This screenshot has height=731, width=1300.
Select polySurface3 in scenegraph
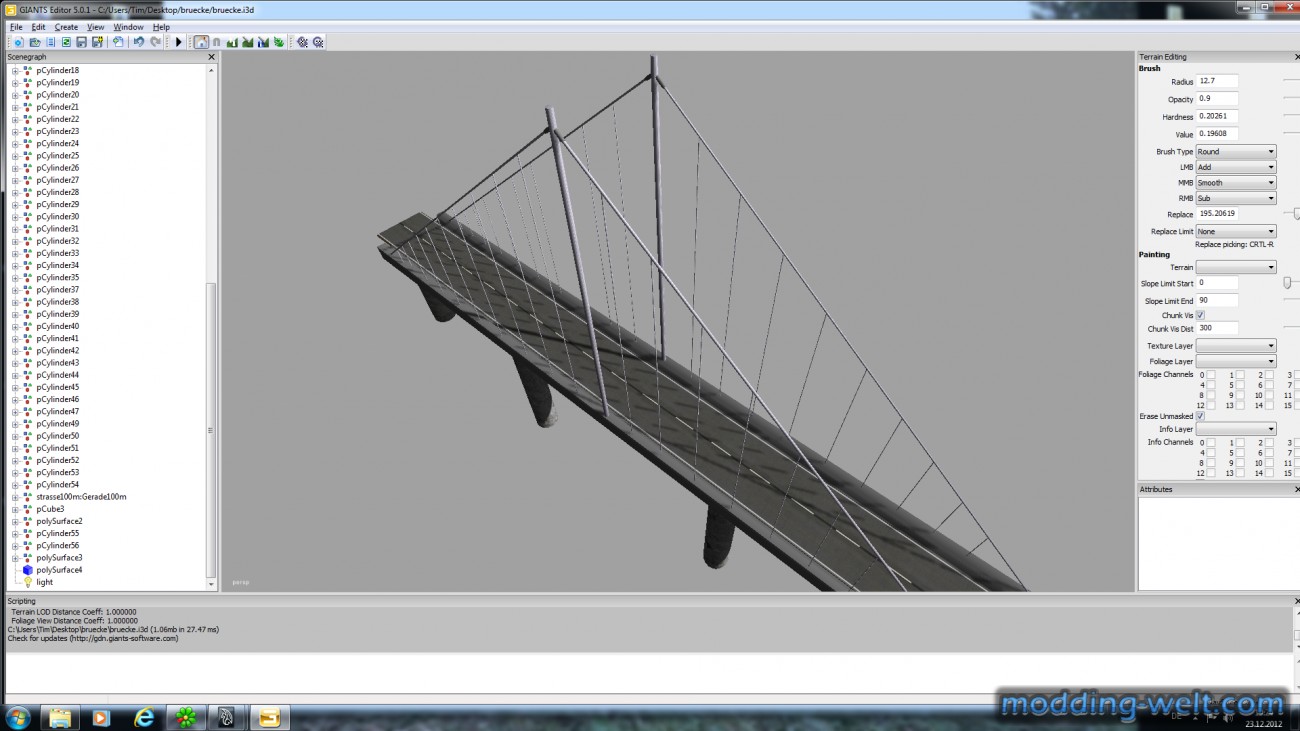pyautogui.click(x=59, y=558)
